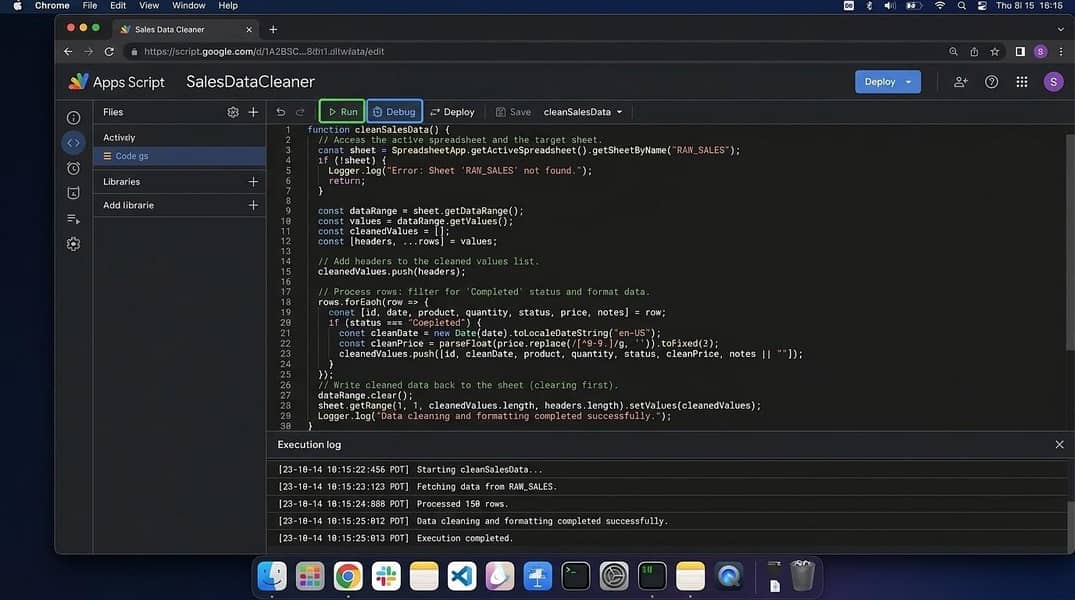The image size is (1075, 600).
Task: Select the Code gs file
Action: tap(179, 156)
